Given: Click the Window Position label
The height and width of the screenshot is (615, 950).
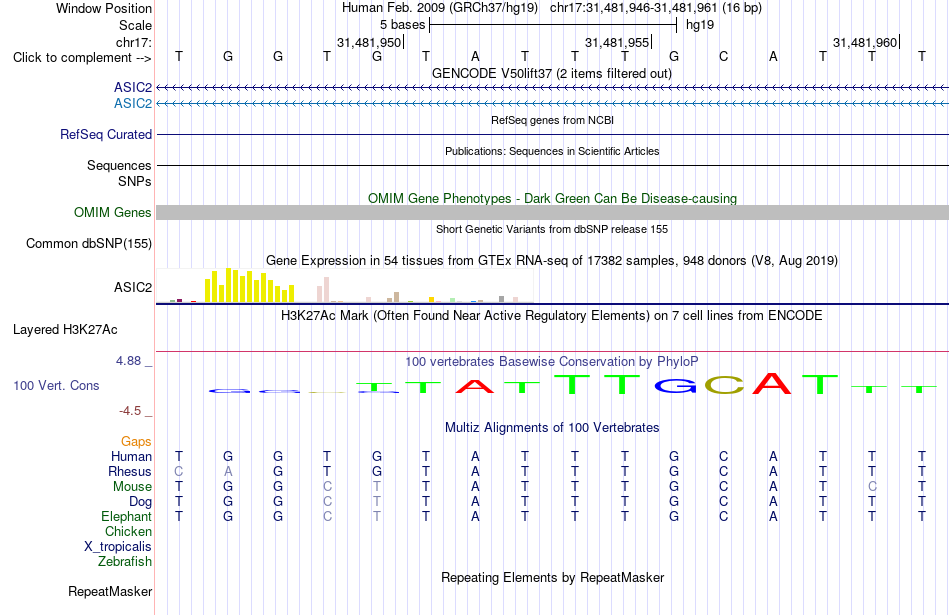Looking at the screenshot, I should click(x=104, y=8).
